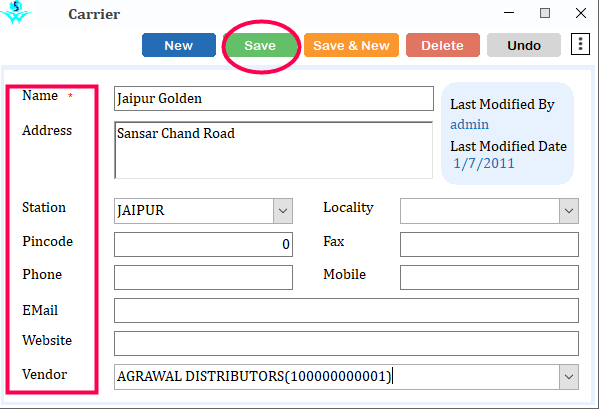Screen dimensions: 599x410
Task: Click the Save & New button
Action: point(351,45)
